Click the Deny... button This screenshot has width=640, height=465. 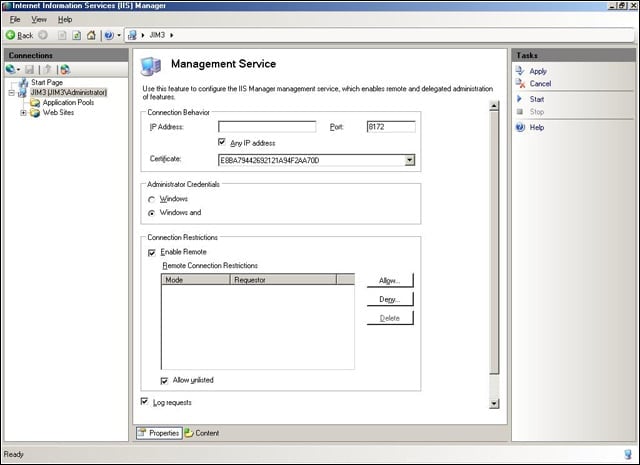pyautogui.click(x=390, y=299)
